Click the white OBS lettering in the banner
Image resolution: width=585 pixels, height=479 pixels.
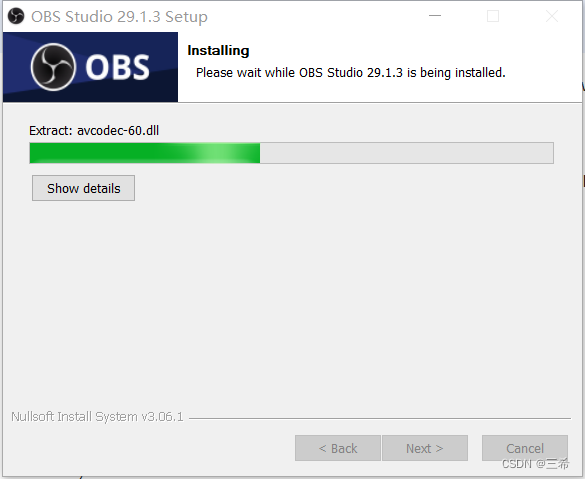[117, 68]
